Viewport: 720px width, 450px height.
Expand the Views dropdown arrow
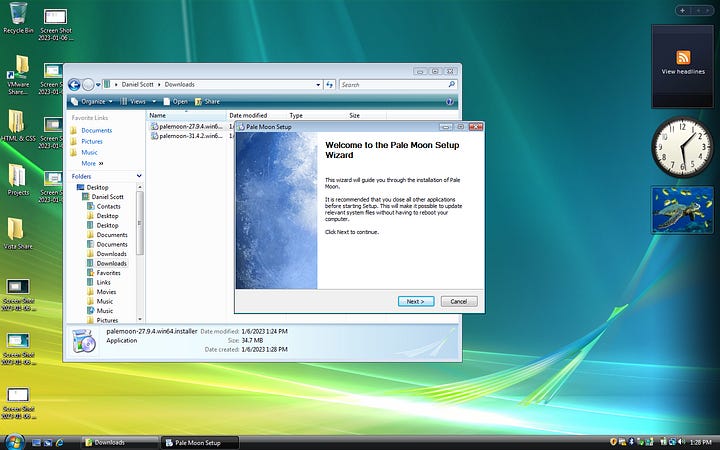154,101
